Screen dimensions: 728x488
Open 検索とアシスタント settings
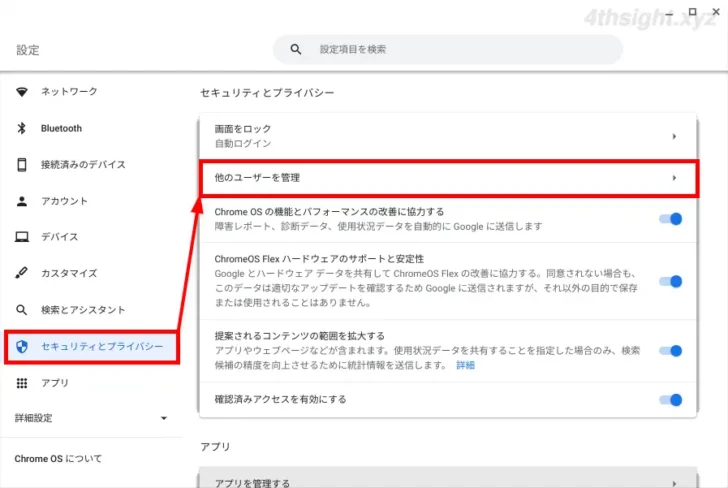[83, 310]
